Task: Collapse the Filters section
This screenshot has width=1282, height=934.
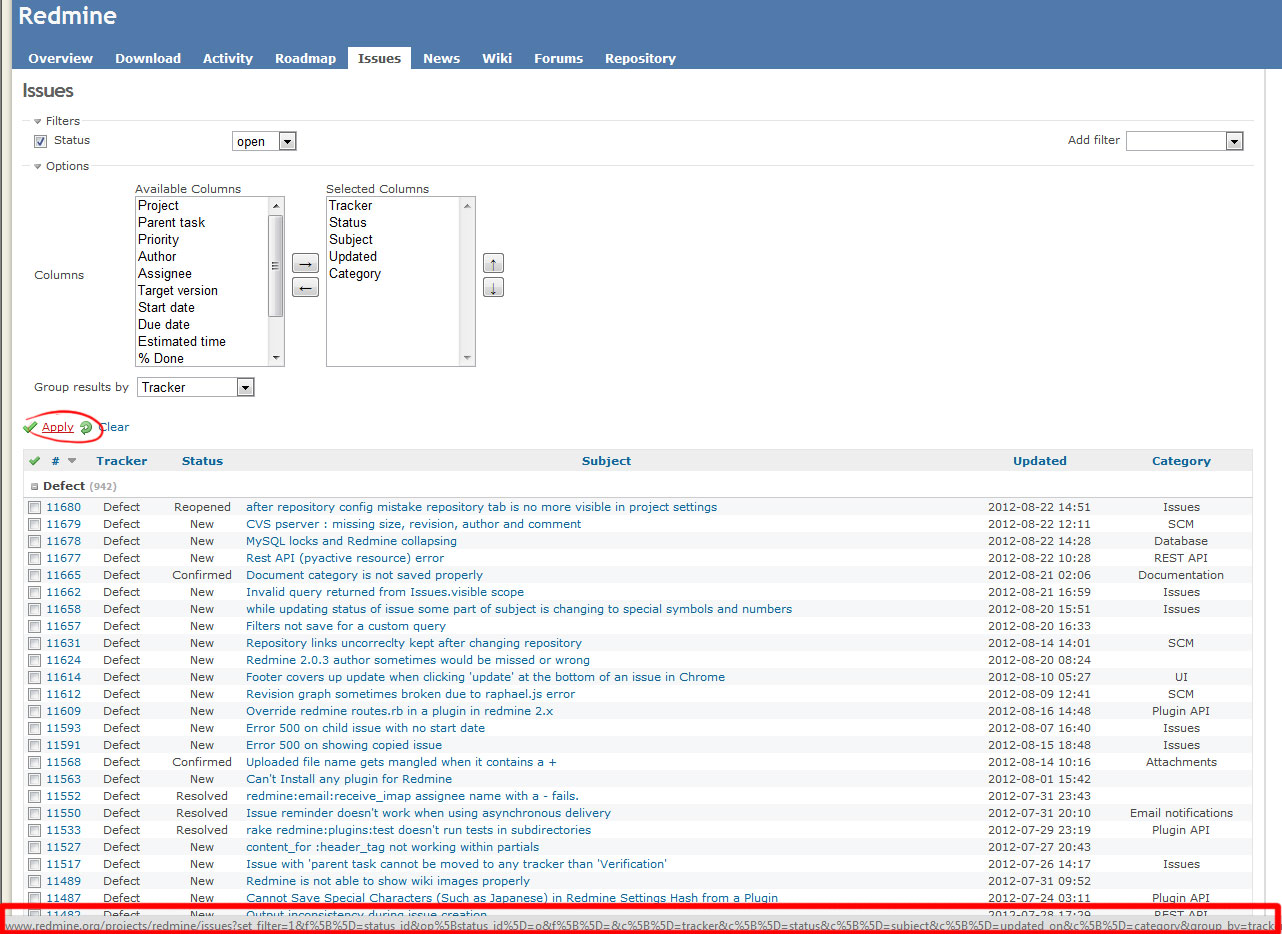Action: click(x=38, y=121)
